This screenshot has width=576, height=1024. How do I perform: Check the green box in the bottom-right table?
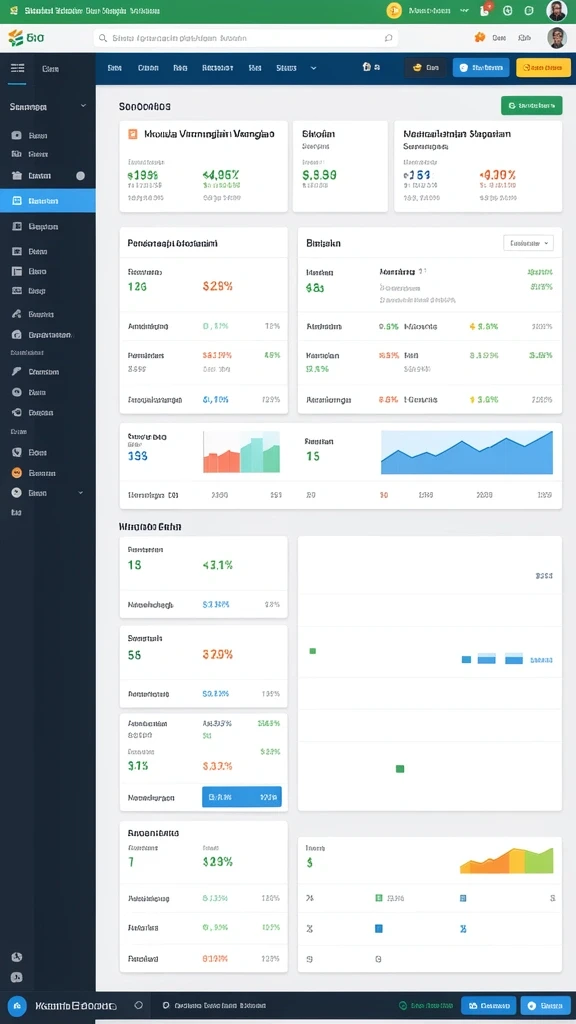coord(379,899)
